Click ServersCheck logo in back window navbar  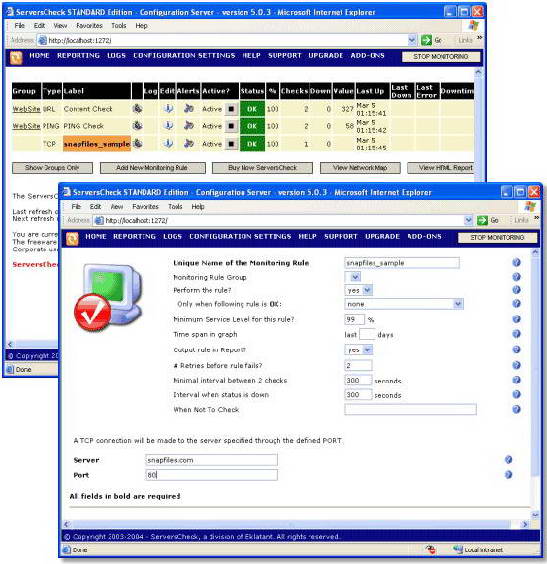16,58
